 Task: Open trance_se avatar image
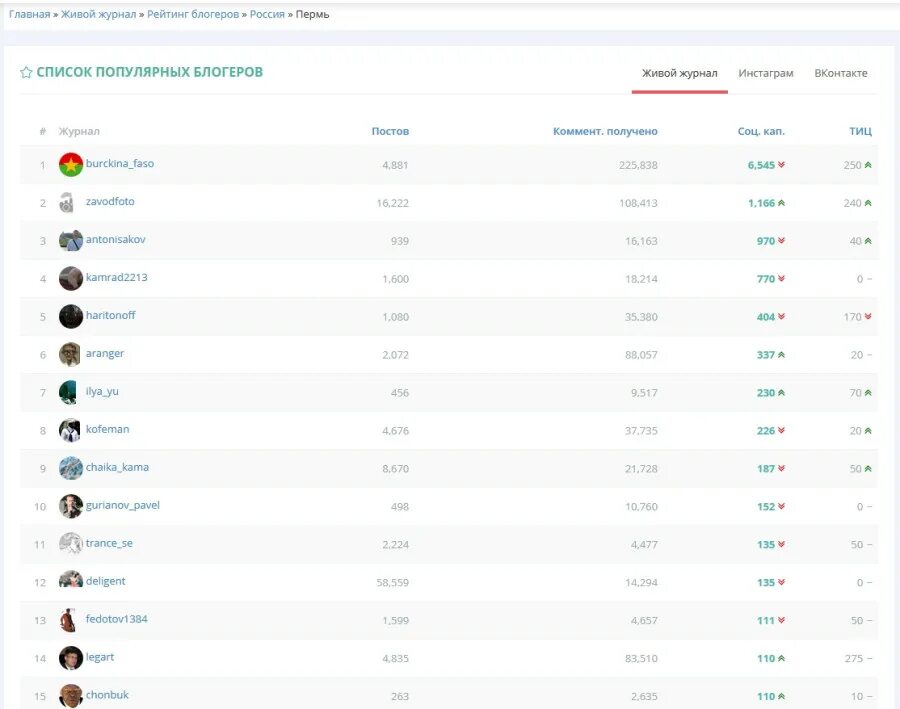pos(71,543)
